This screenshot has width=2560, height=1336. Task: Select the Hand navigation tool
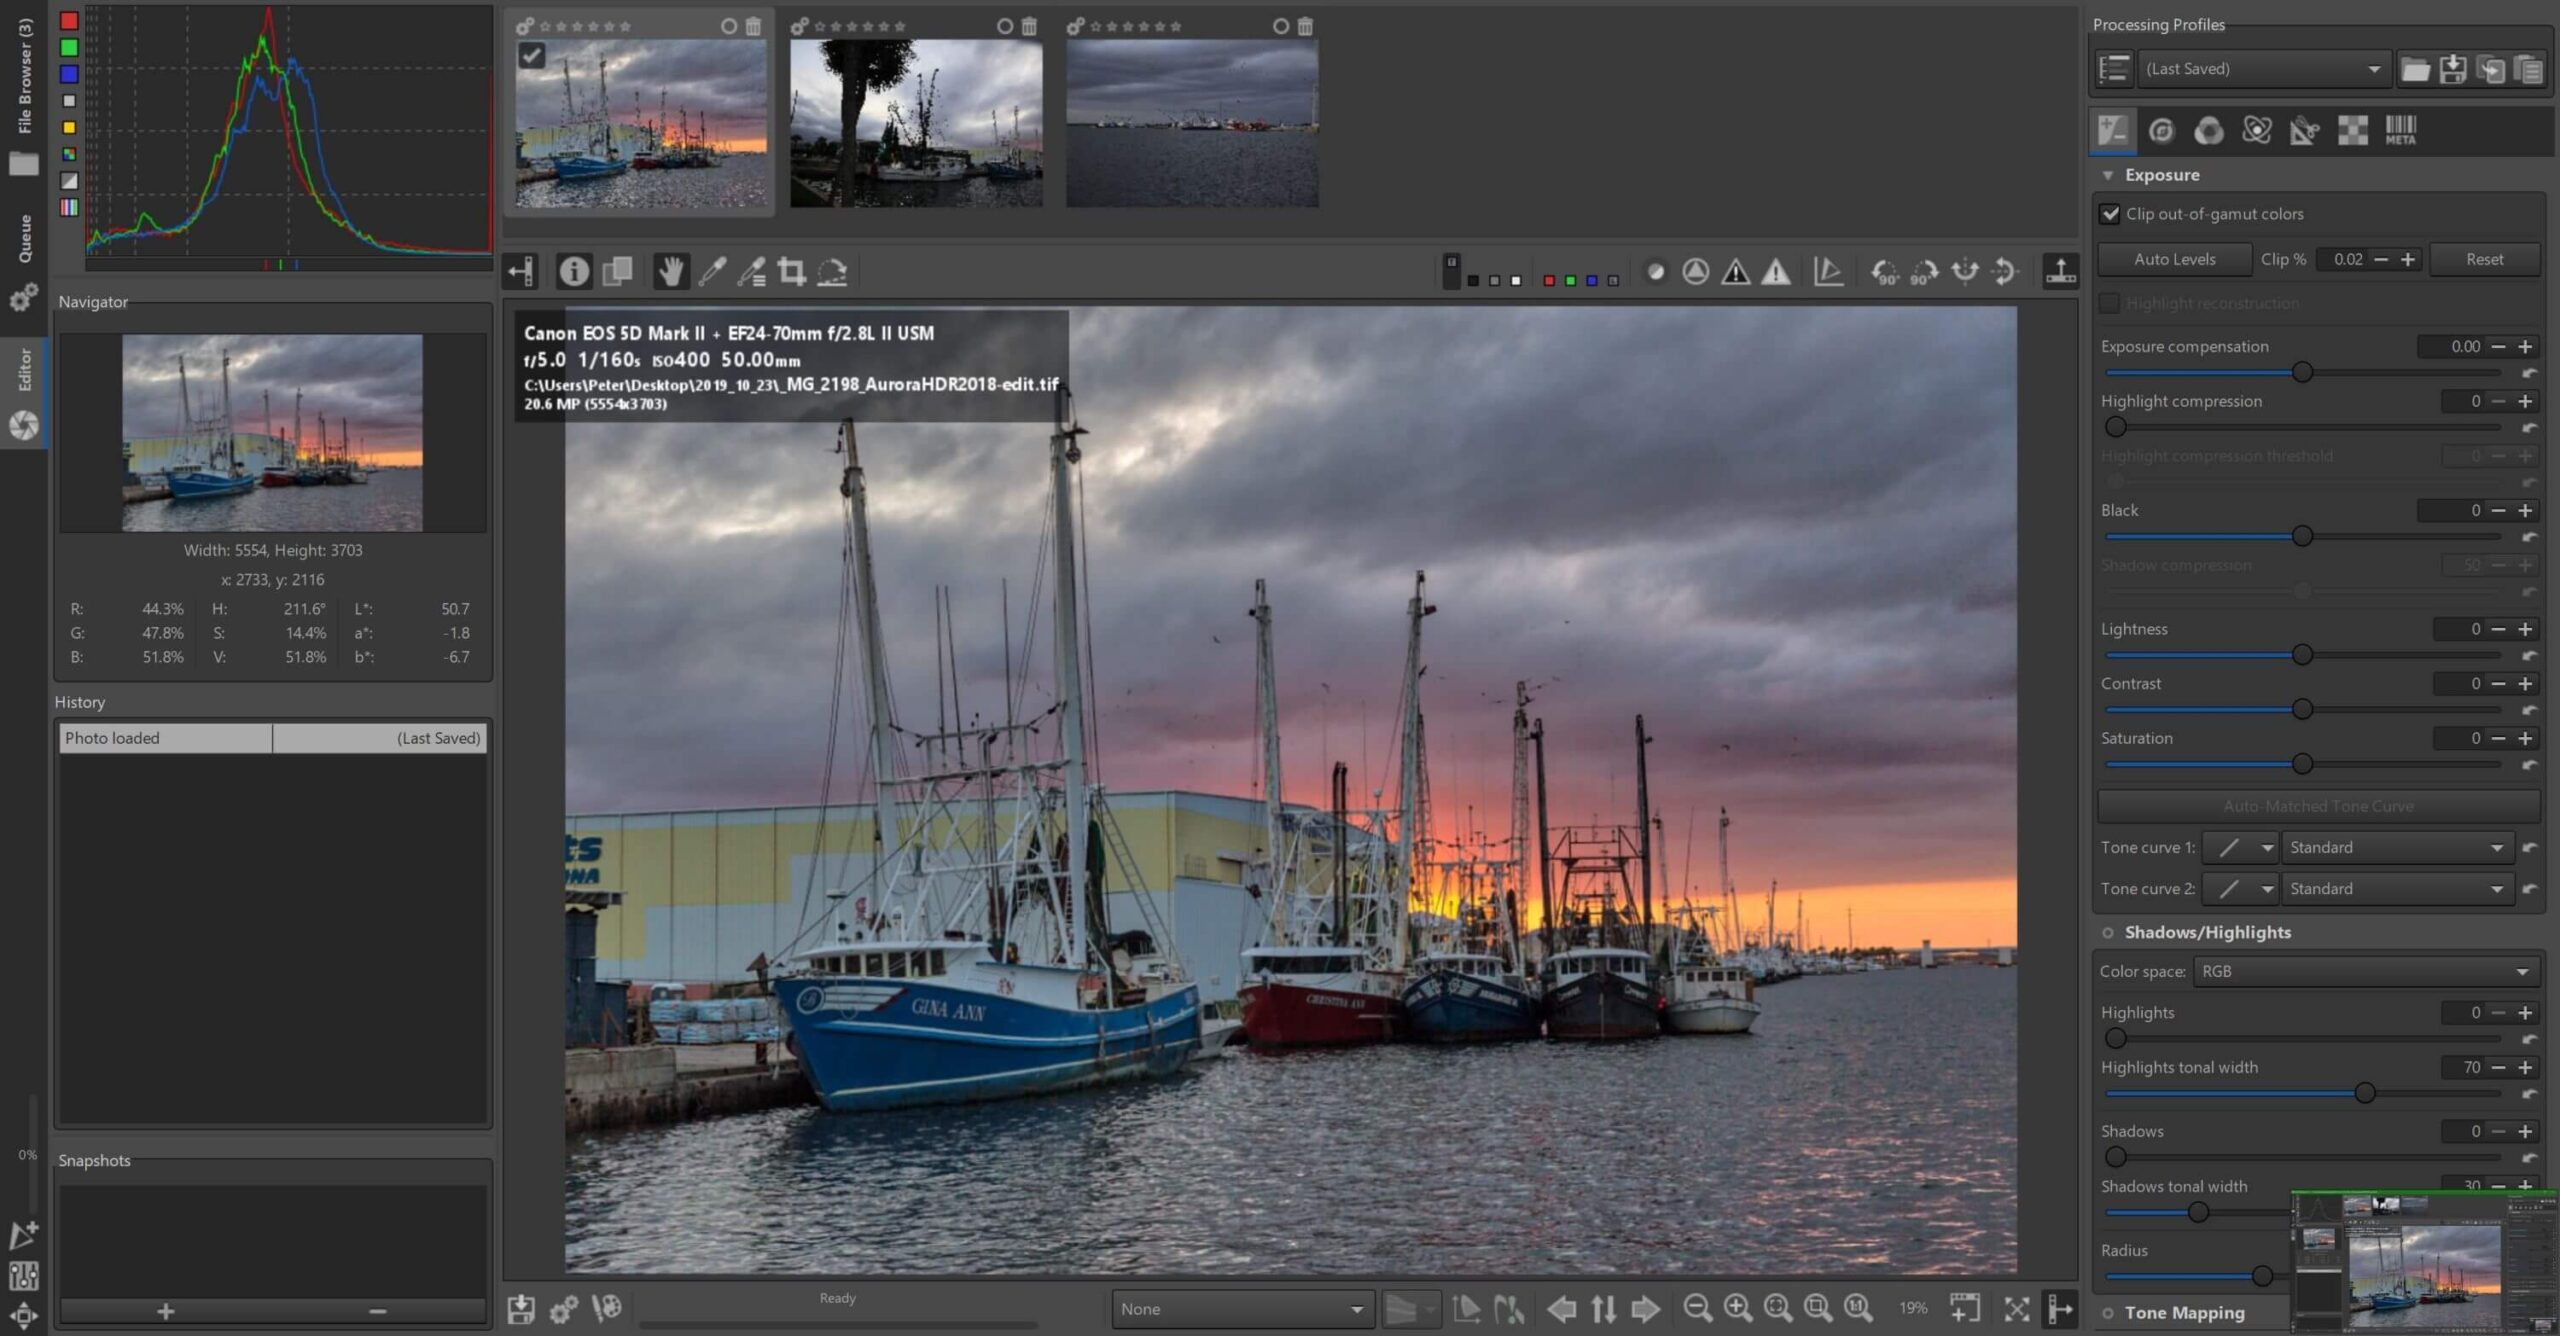click(x=671, y=271)
